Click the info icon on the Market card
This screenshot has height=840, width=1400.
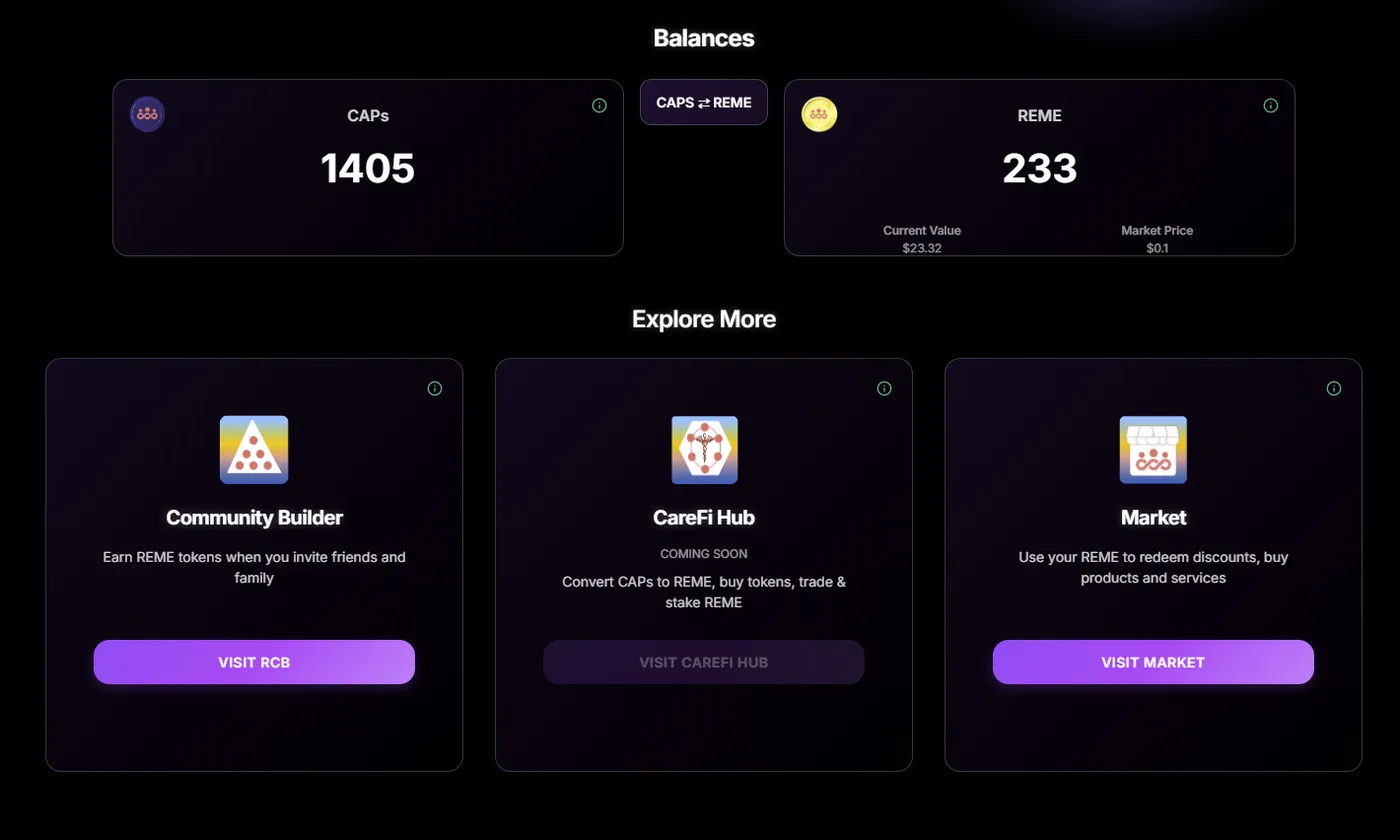click(x=1334, y=388)
